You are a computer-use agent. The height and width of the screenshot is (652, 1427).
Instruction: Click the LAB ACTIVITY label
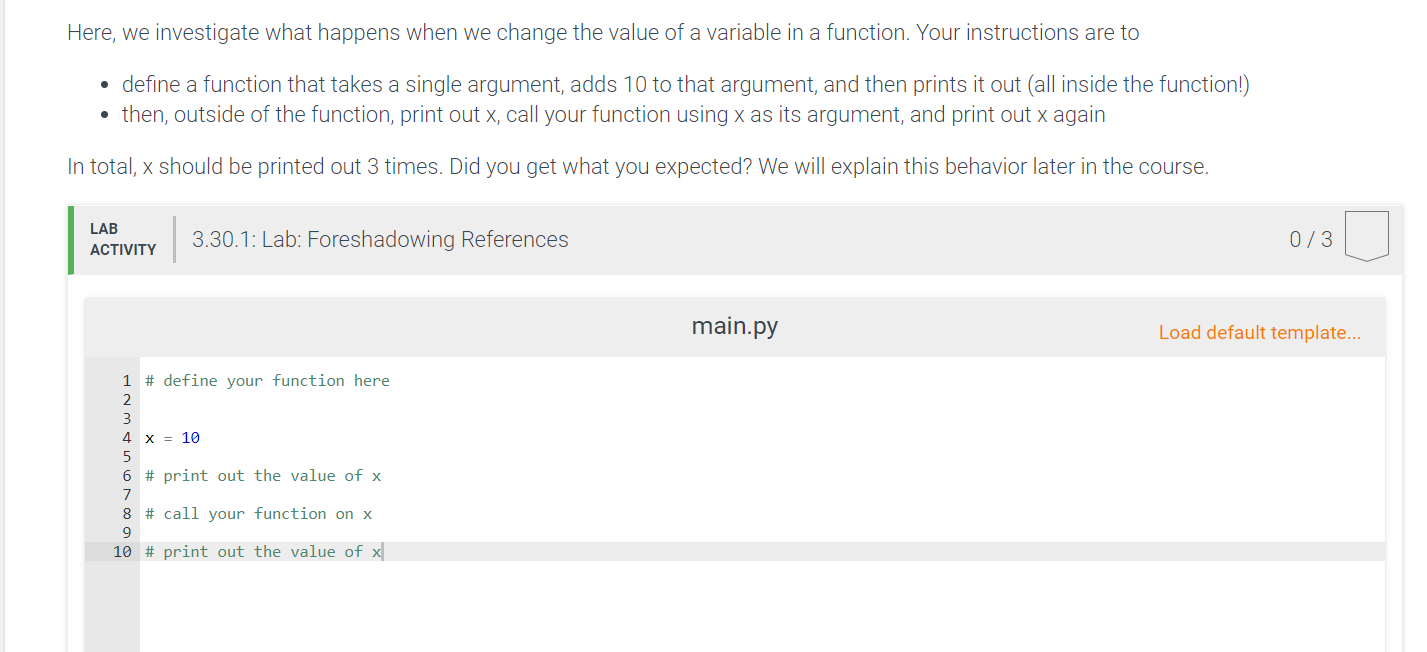[x=122, y=239]
